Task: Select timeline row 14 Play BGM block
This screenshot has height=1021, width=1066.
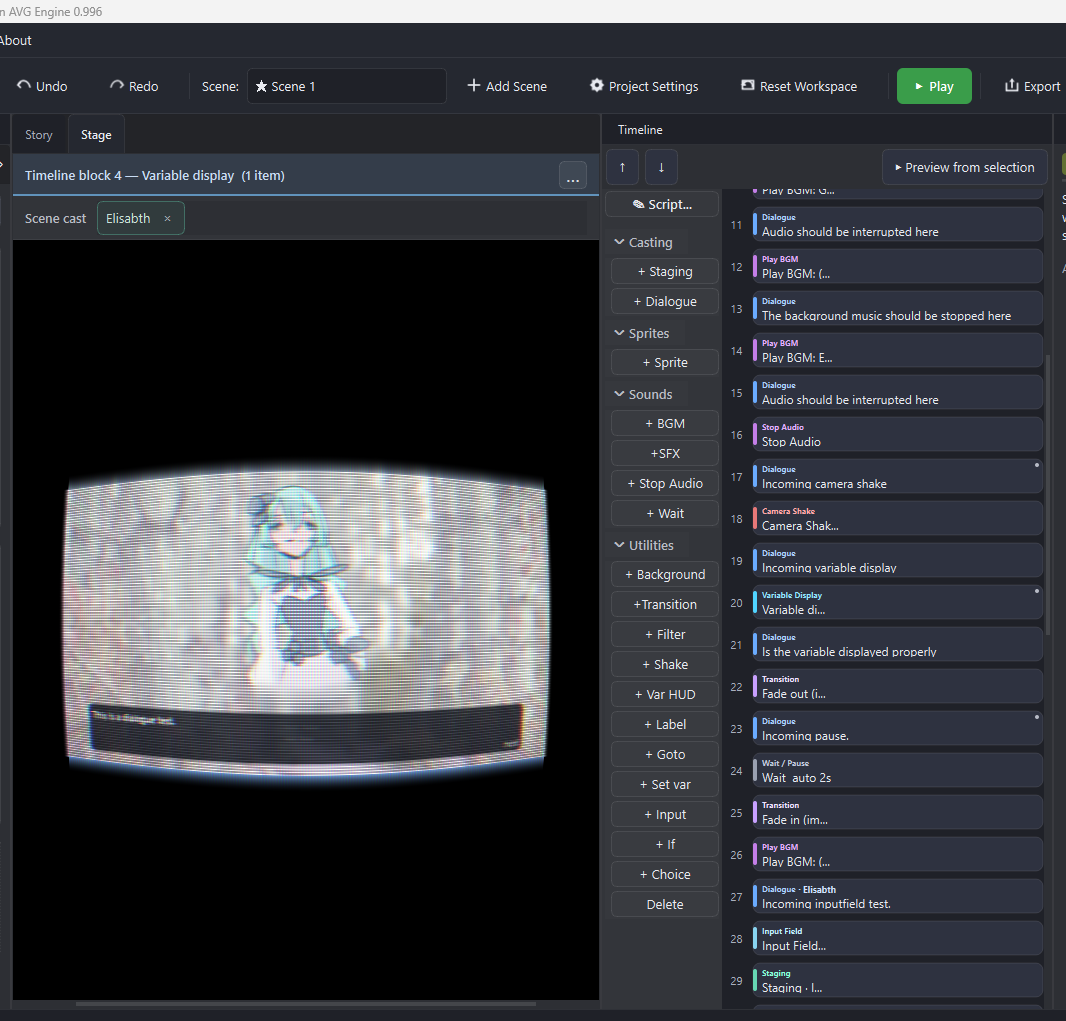Action: coord(897,351)
